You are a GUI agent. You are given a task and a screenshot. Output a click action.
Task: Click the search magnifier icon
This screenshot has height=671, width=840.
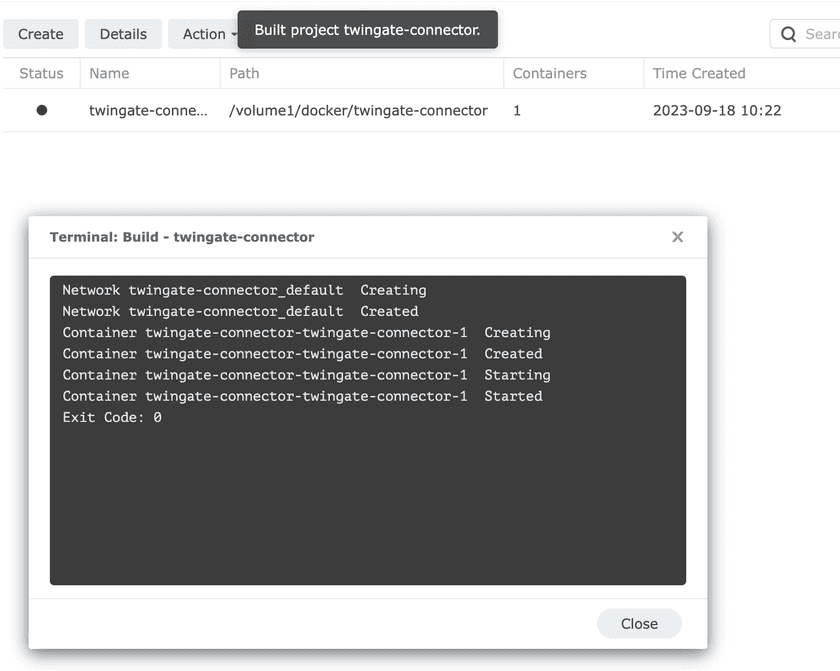(789, 33)
